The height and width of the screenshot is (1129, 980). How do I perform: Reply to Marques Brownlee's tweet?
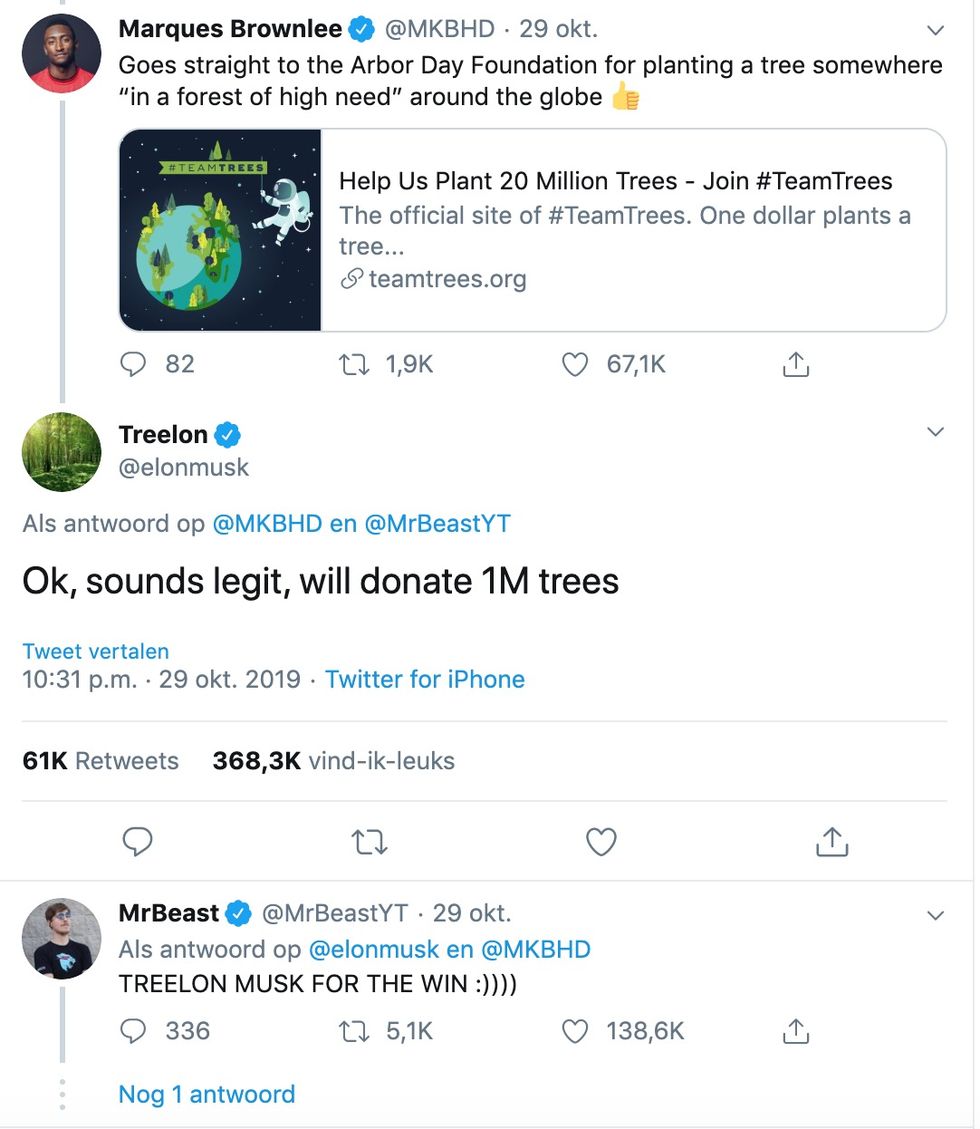133,364
